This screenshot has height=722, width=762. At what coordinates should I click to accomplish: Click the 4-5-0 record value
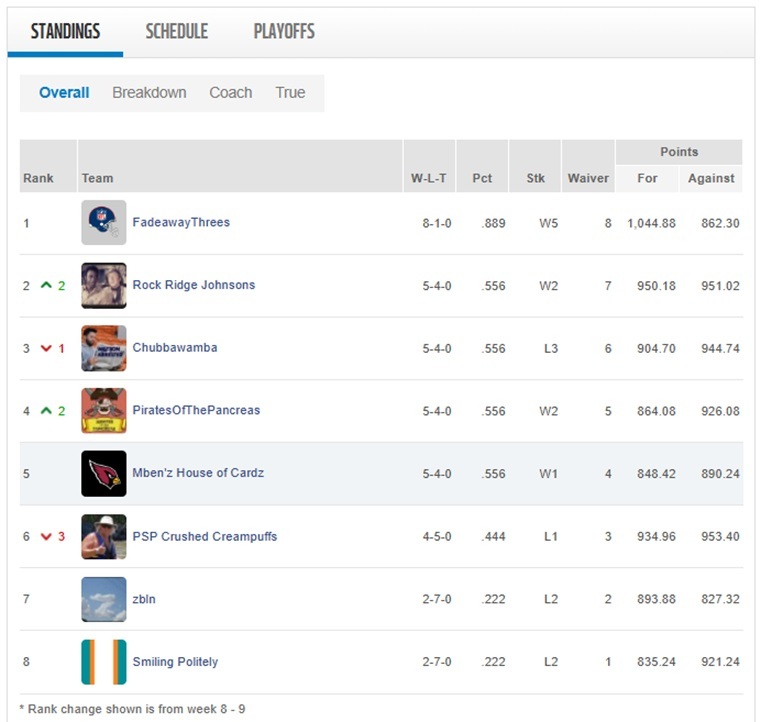click(x=436, y=536)
